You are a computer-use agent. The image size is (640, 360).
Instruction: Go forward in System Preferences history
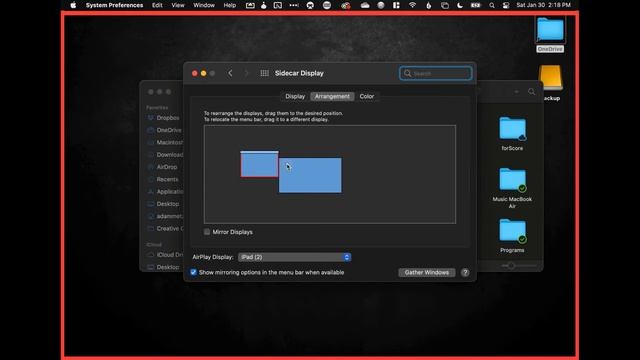(x=246, y=73)
